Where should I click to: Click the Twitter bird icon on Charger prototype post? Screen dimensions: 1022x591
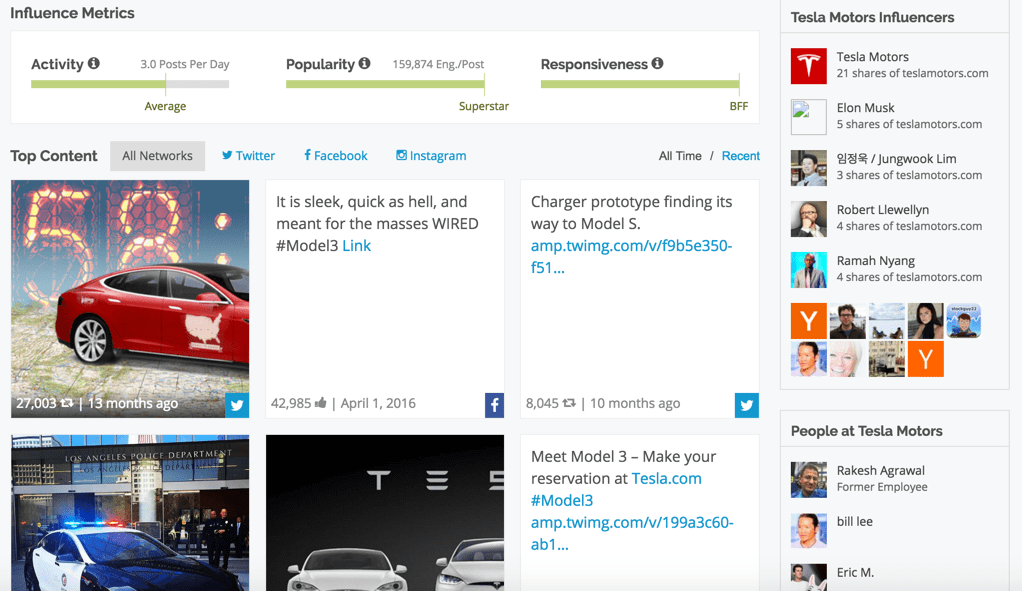point(746,405)
